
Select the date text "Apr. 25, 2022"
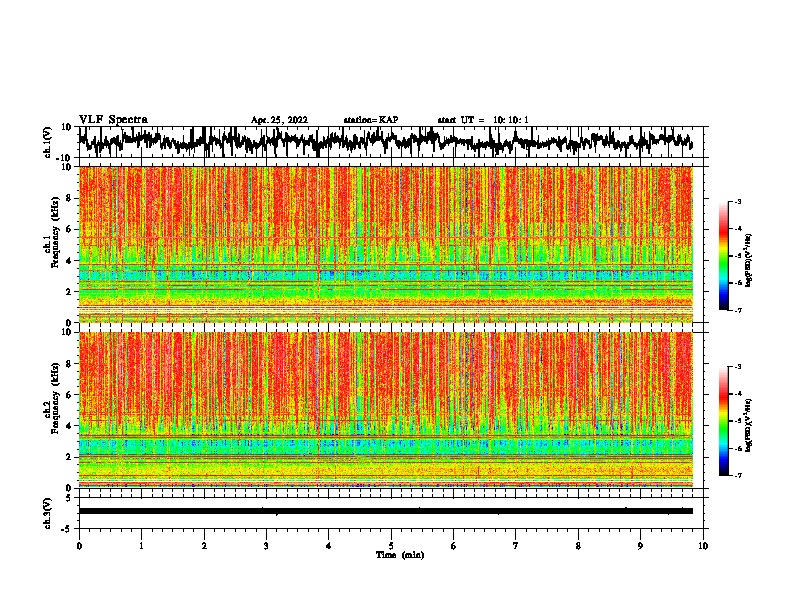pyautogui.click(x=279, y=120)
